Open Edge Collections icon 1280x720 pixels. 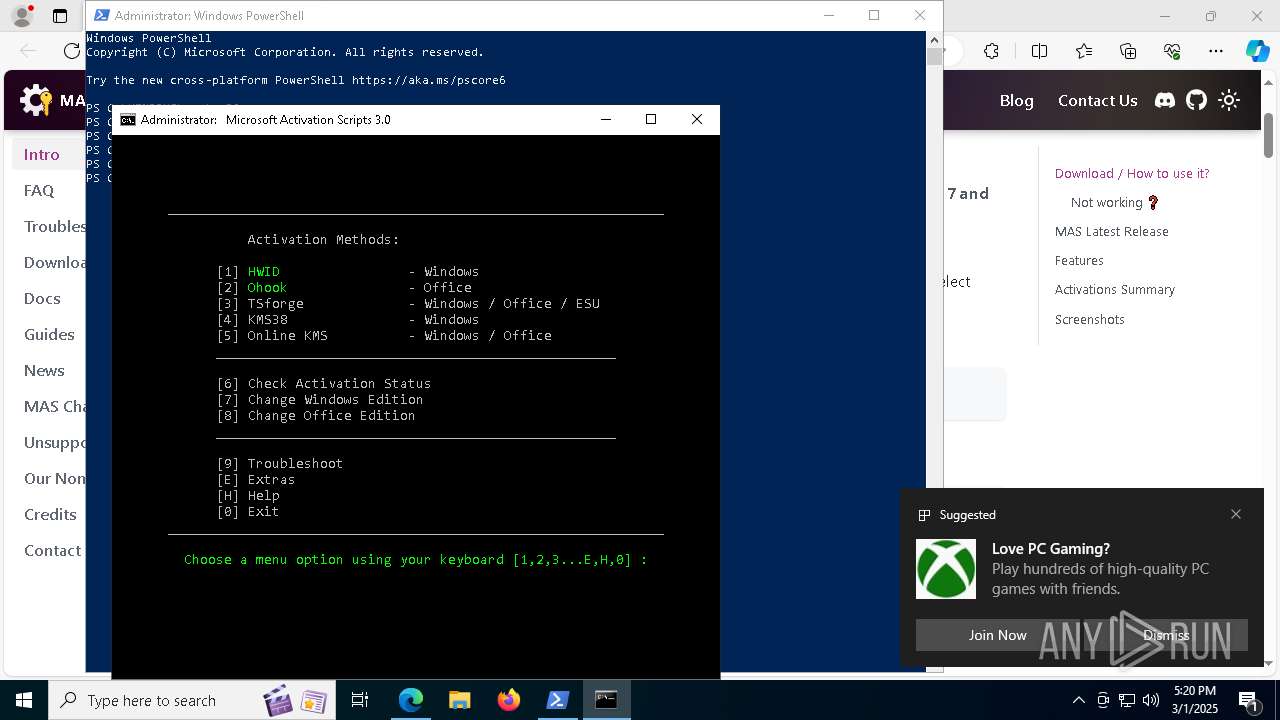(1128, 51)
